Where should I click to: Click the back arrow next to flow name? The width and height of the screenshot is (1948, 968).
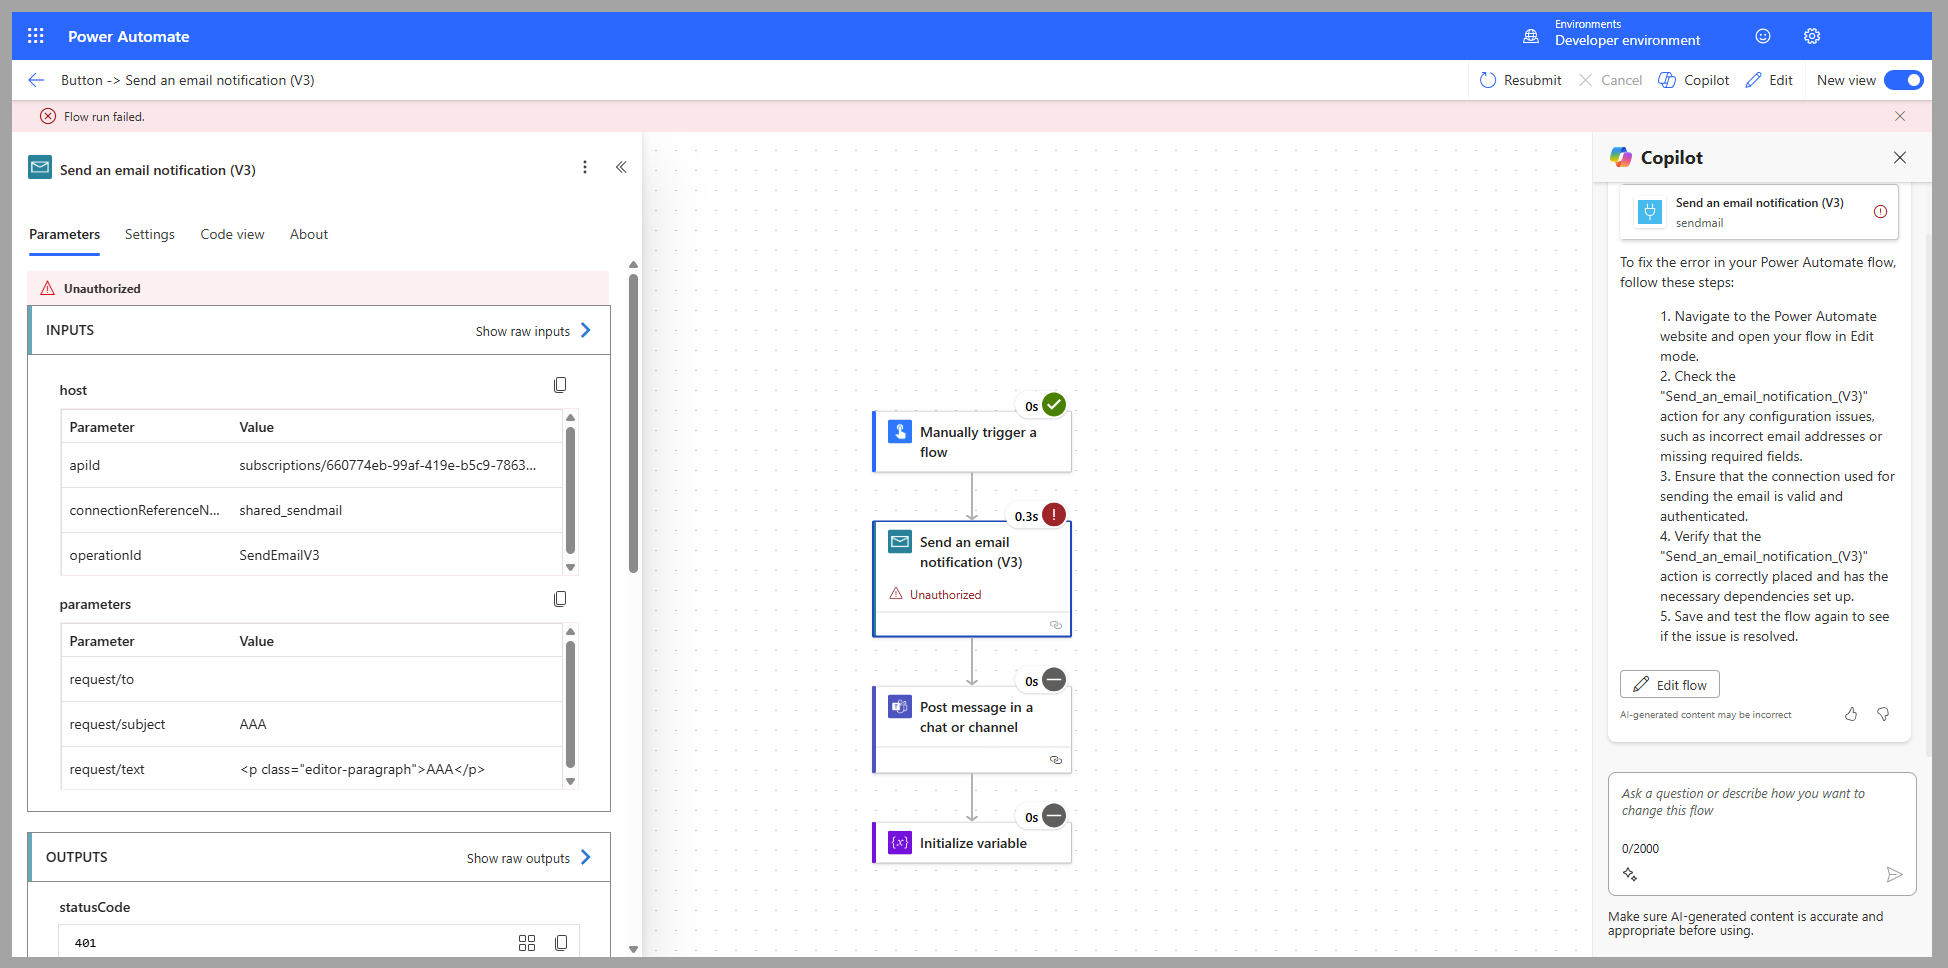pyautogui.click(x=37, y=80)
